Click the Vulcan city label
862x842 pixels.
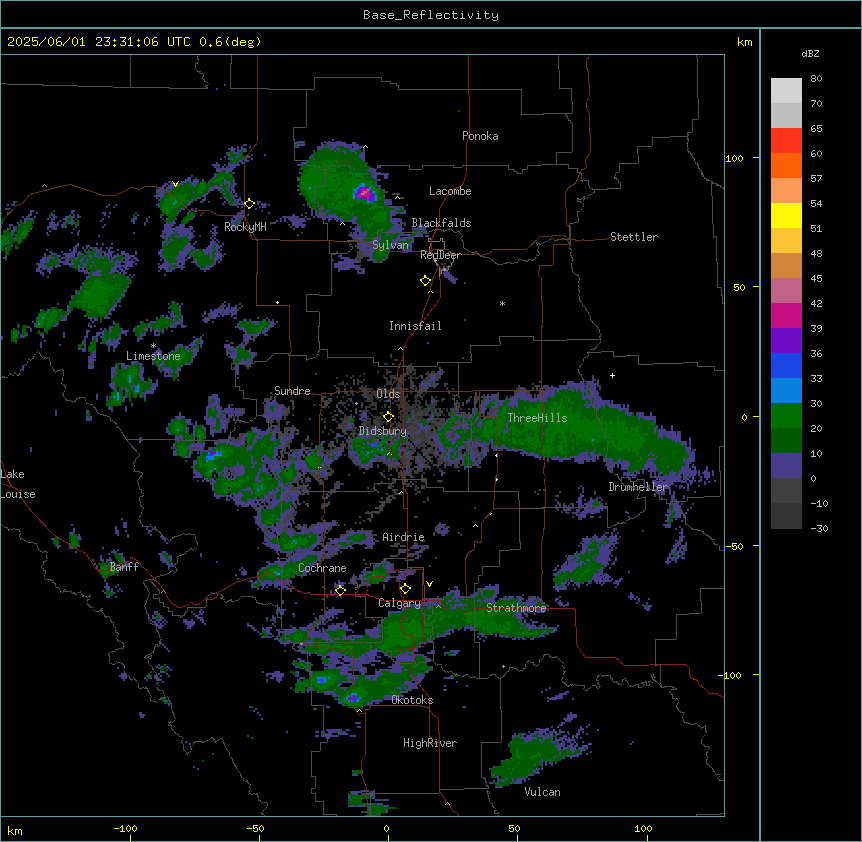pyautogui.click(x=542, y=792)
